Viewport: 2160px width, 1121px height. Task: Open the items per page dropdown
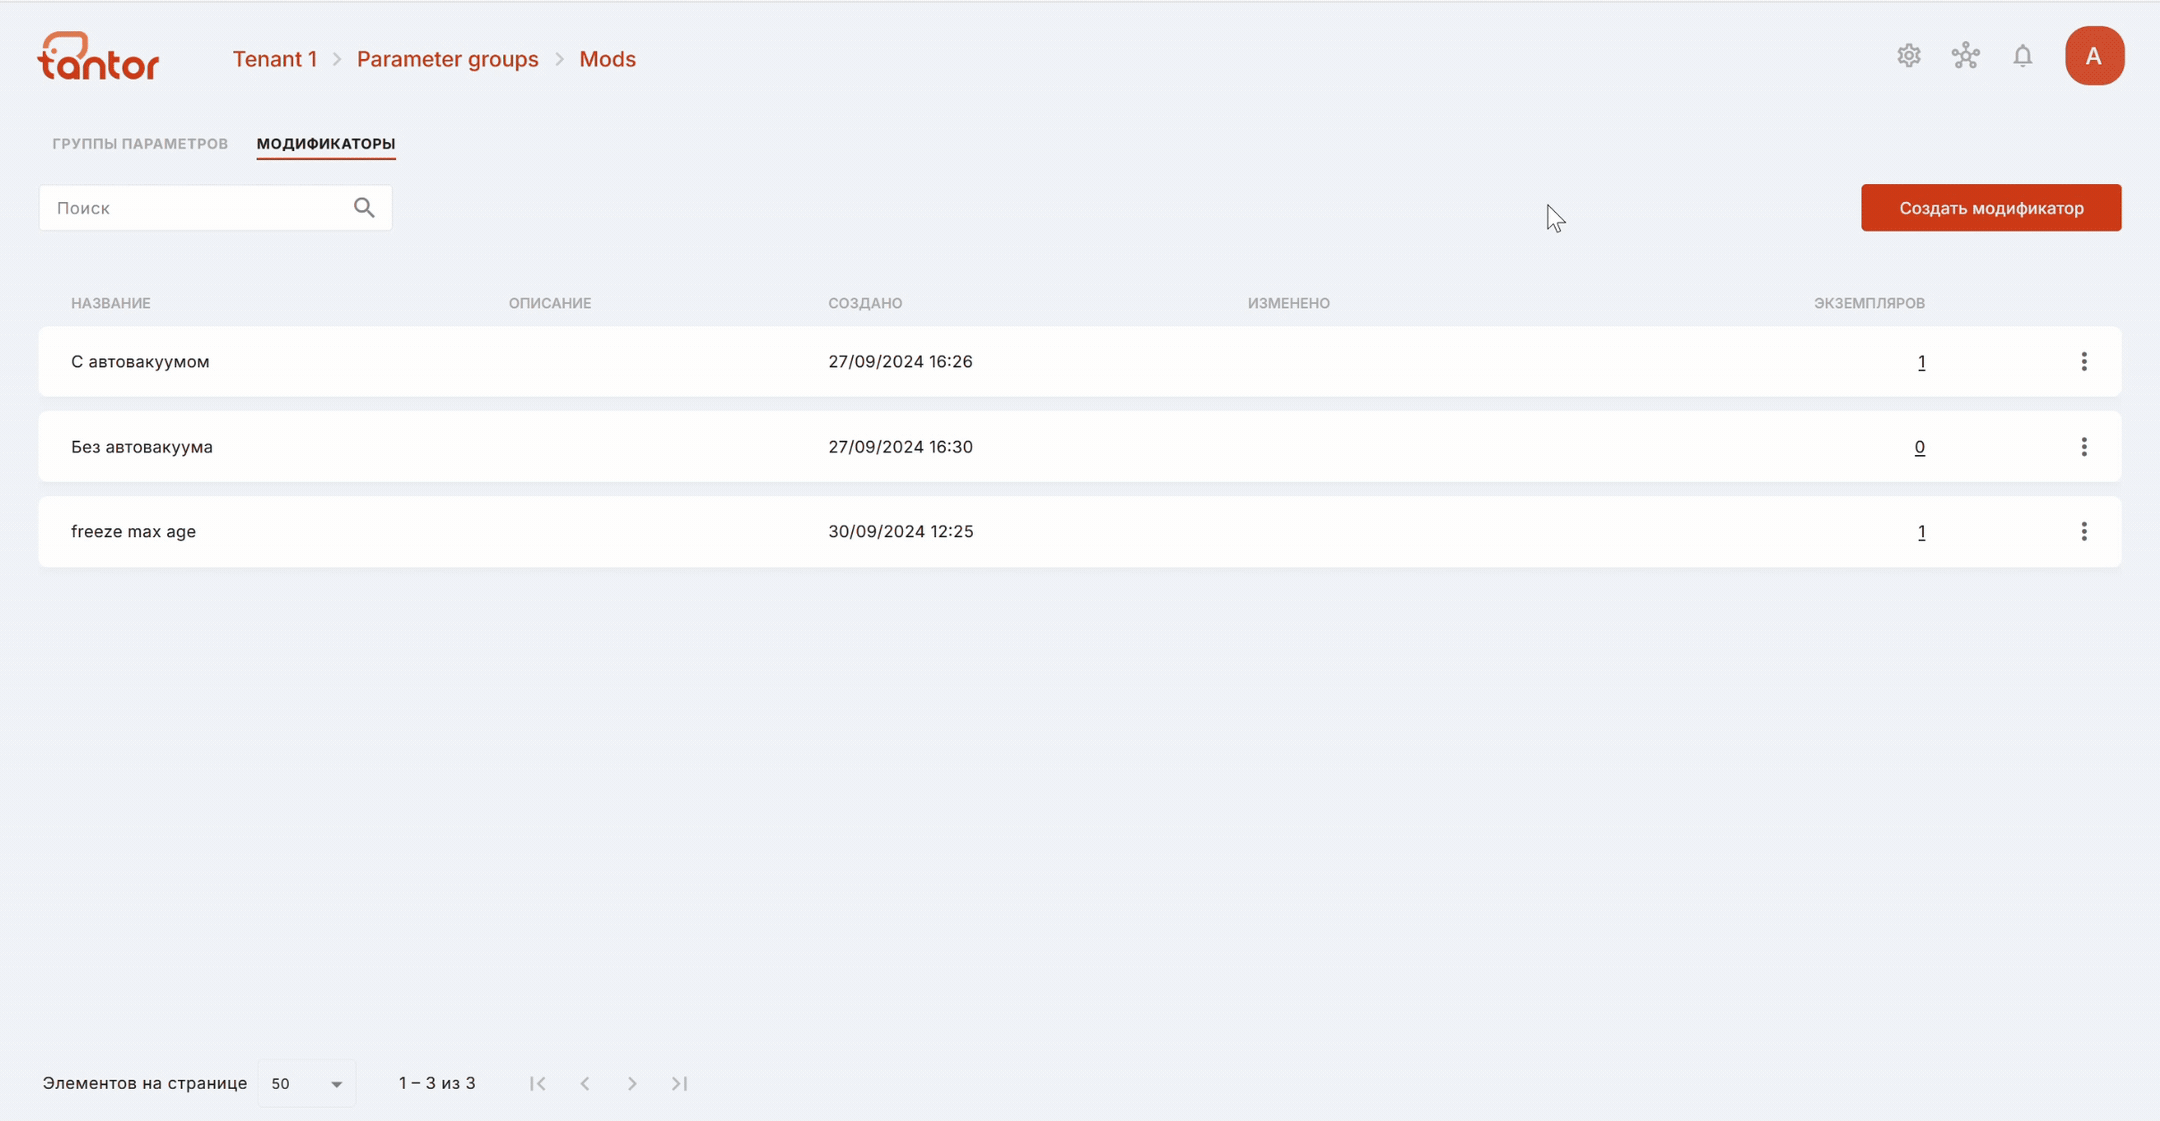306,1084
